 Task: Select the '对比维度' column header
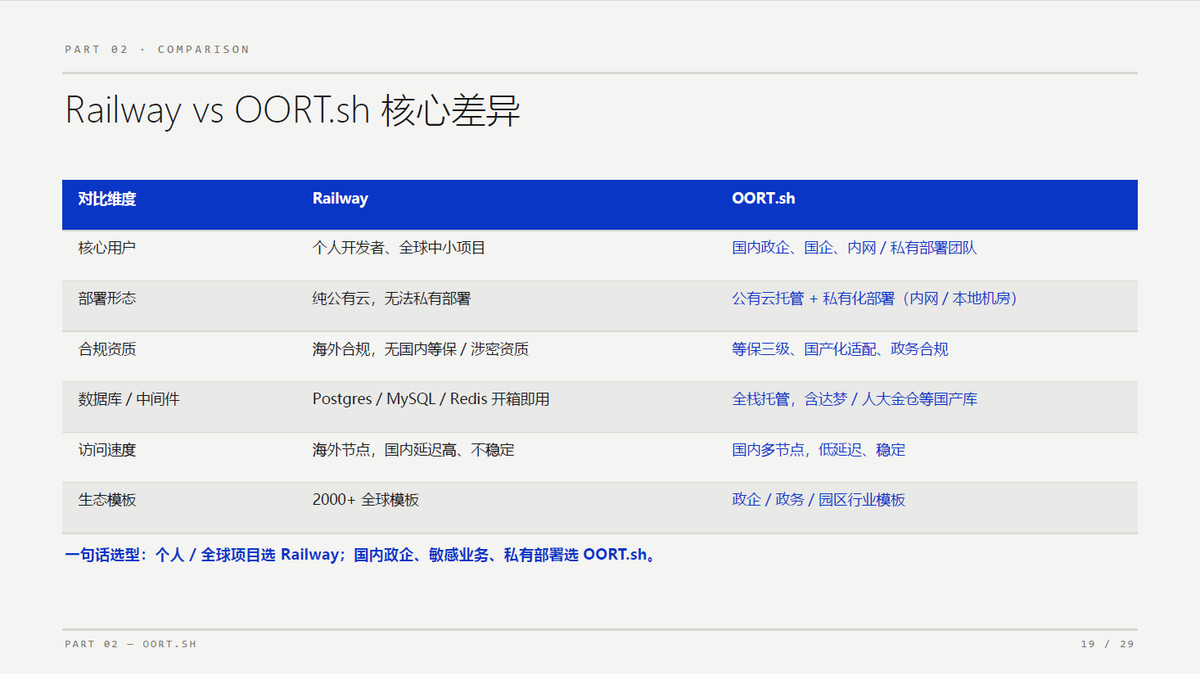pyautogui.click(x=107, y=198)
